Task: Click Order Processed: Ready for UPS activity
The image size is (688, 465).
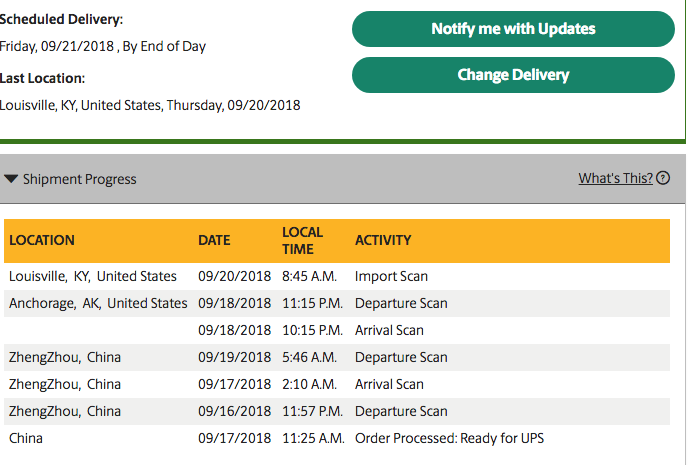Action: coord(449,438)
